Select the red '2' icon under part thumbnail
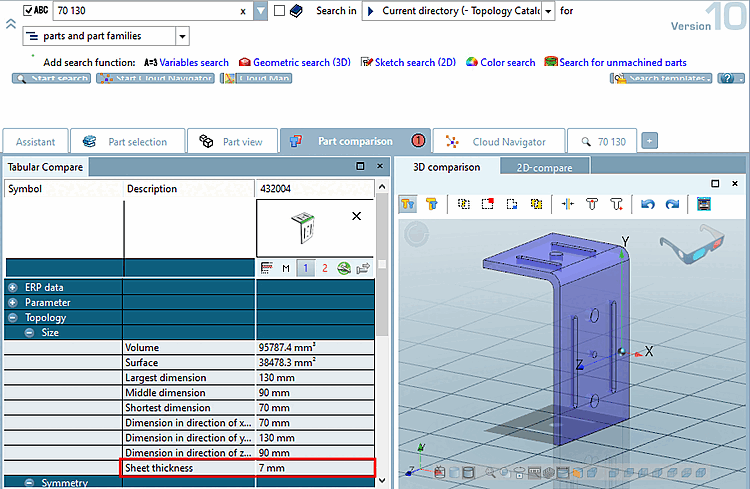This screenshot has height=489, width=750. 324,268
